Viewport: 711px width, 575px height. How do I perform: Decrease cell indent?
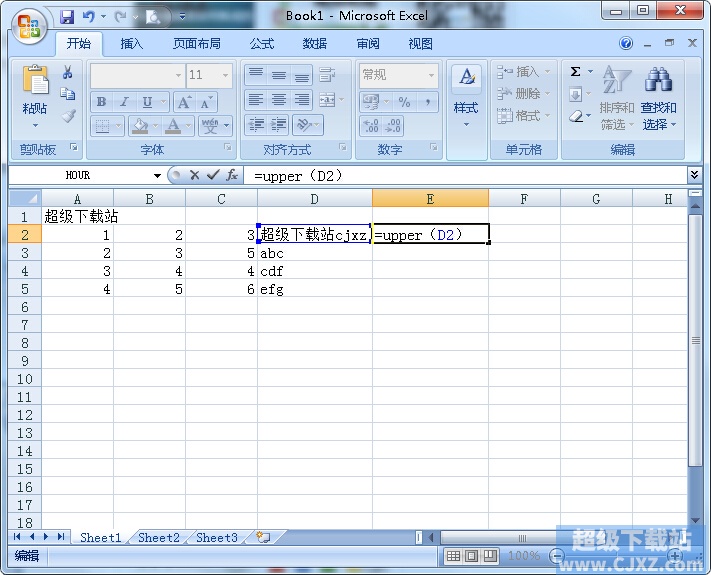(257, 125)
